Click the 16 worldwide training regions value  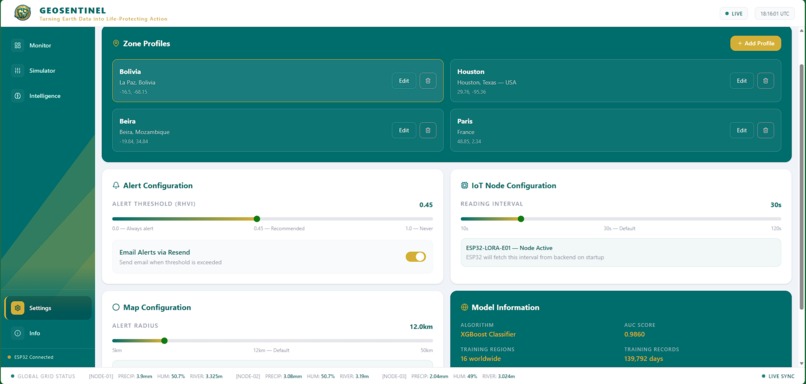481,359
